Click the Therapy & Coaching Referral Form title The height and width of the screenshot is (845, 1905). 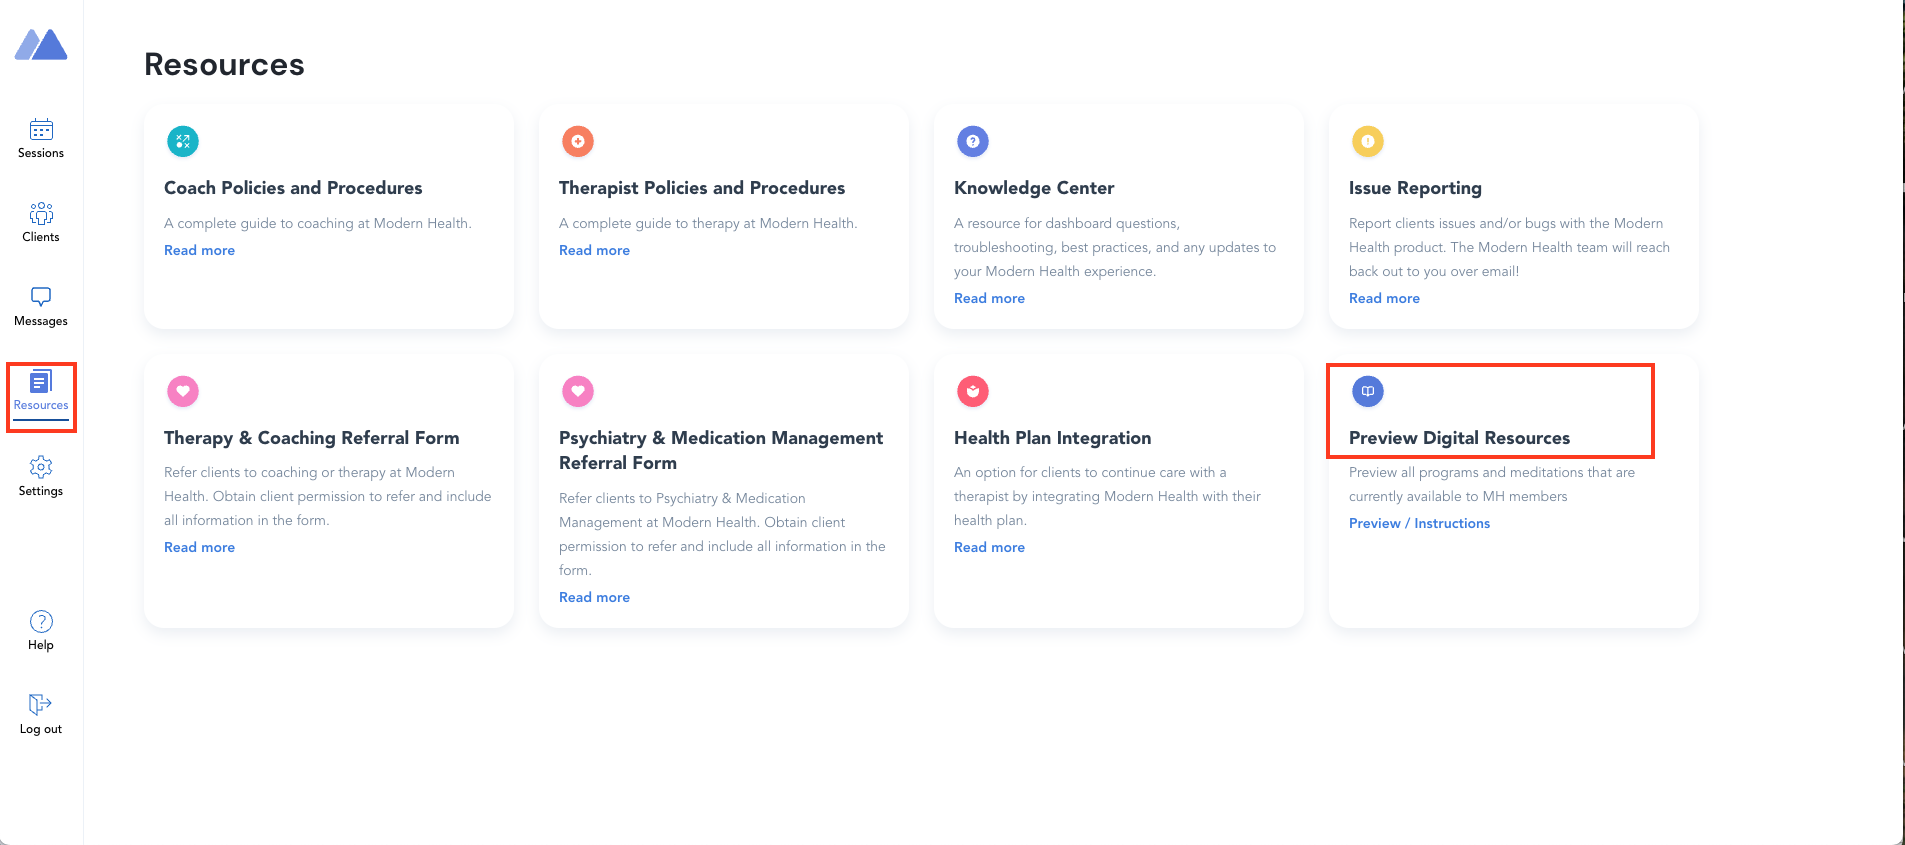pyautogui.click(x=312, y=438)
